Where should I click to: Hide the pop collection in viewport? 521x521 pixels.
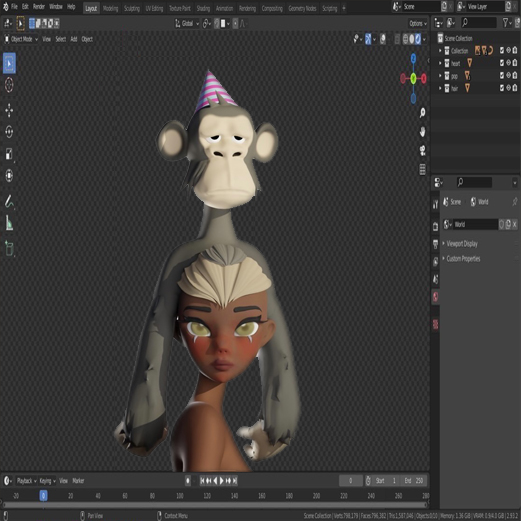tap(508, 75)
